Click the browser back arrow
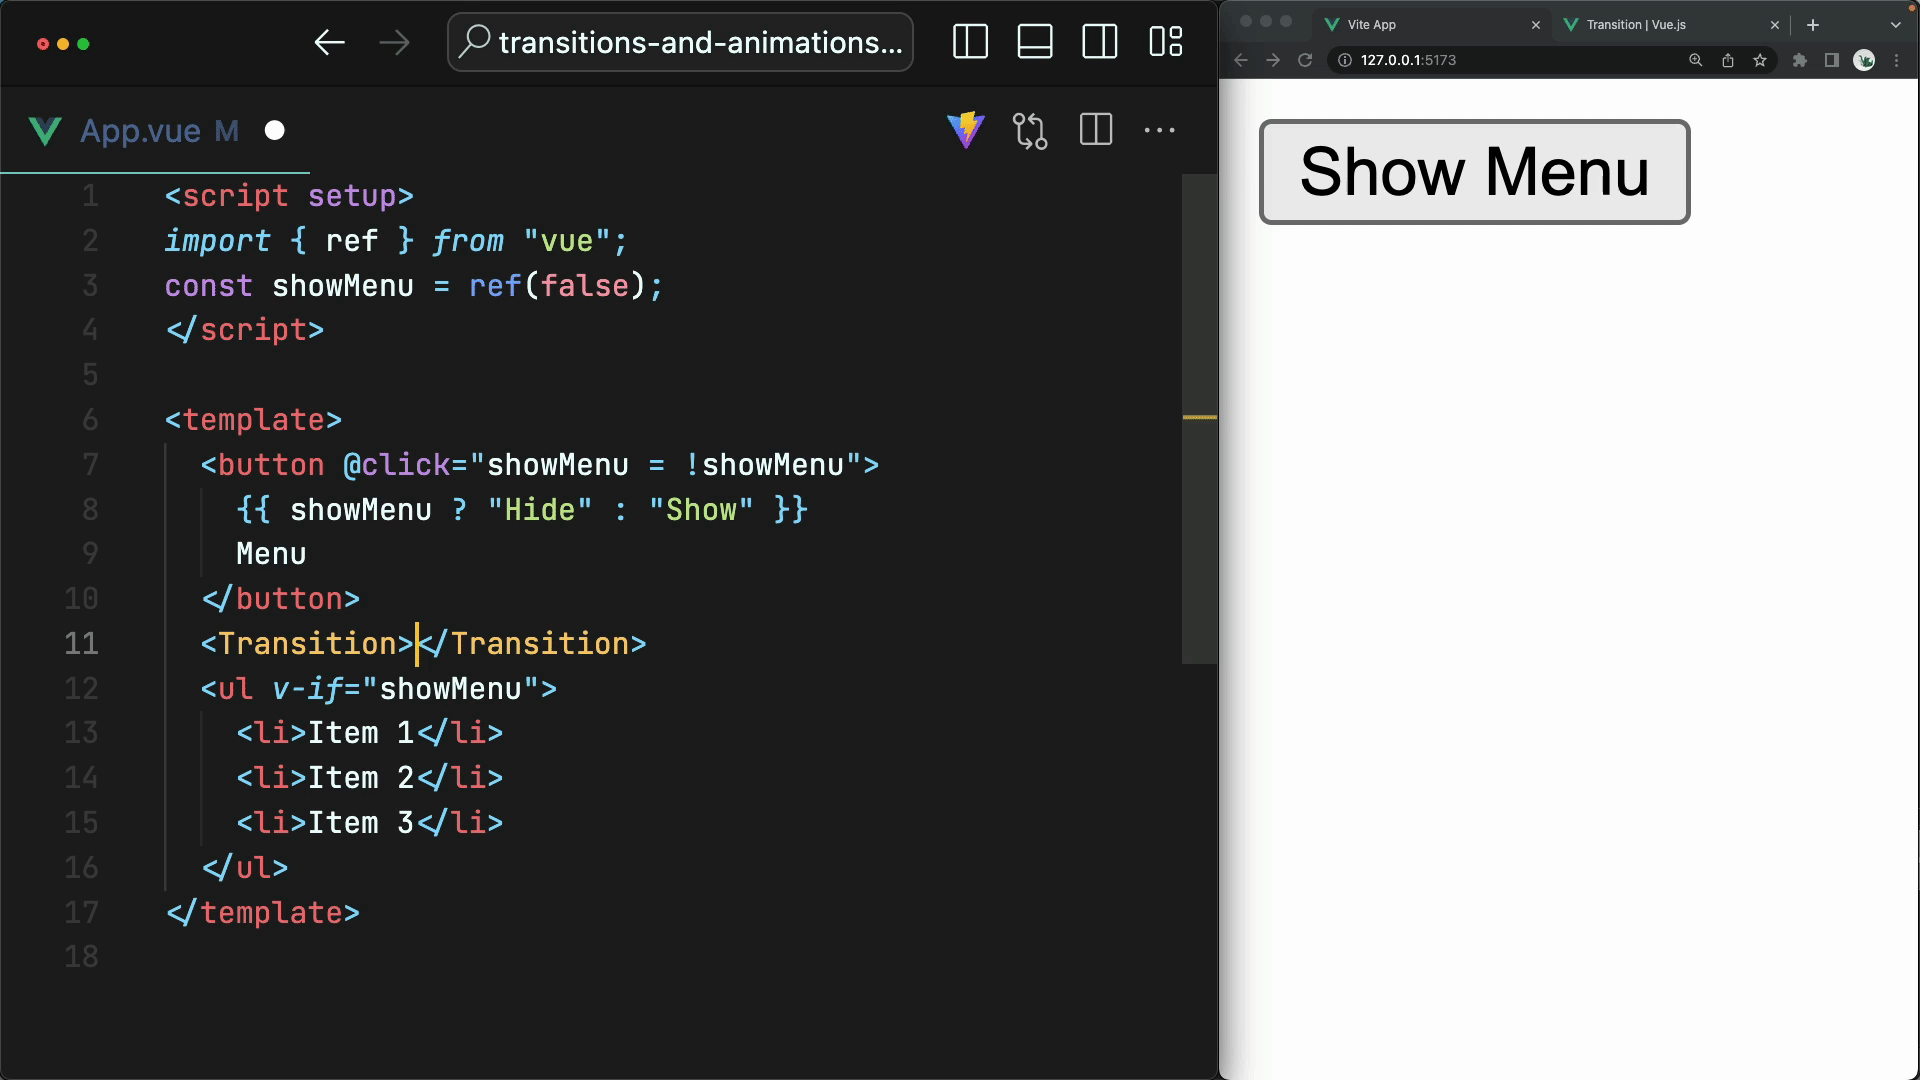Image resolution: width=1920 pixels, height=1080 pixels. [1241, 60]
